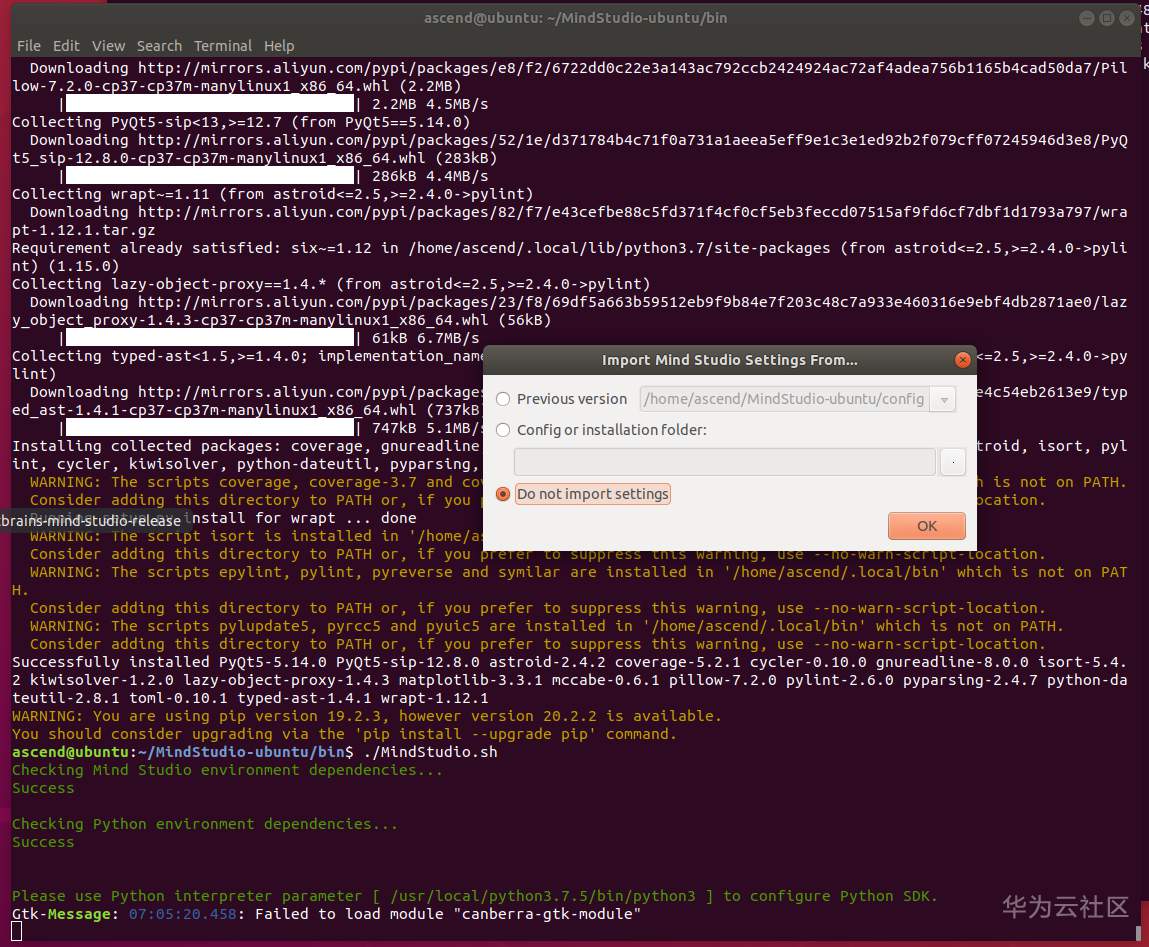Click 'Collecting lazy-object-proxy==1.4.*' line
This screenshot has height=947, width=1149.
(330, 284)
